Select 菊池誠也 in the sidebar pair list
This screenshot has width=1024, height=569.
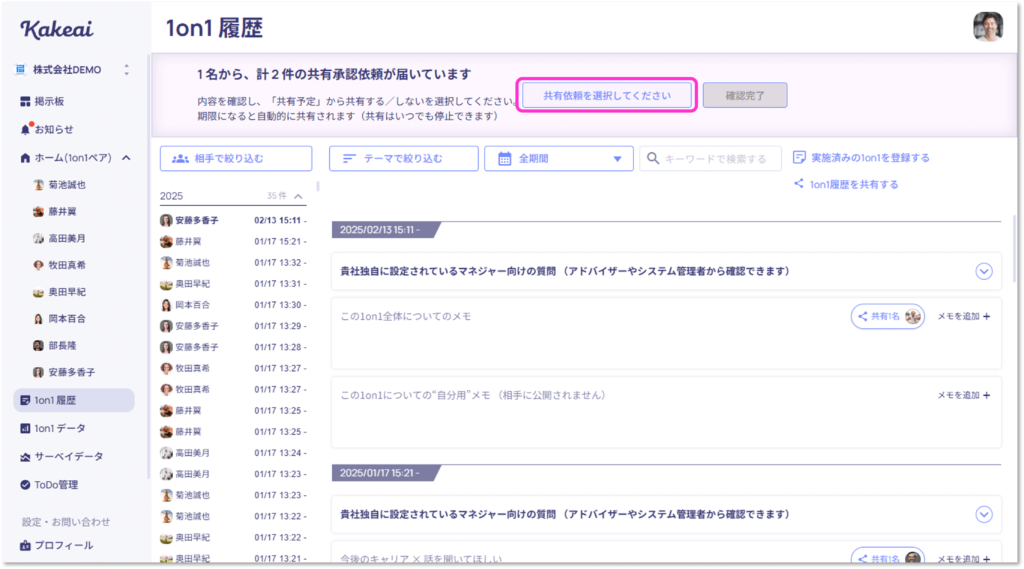tap(59, 185)
